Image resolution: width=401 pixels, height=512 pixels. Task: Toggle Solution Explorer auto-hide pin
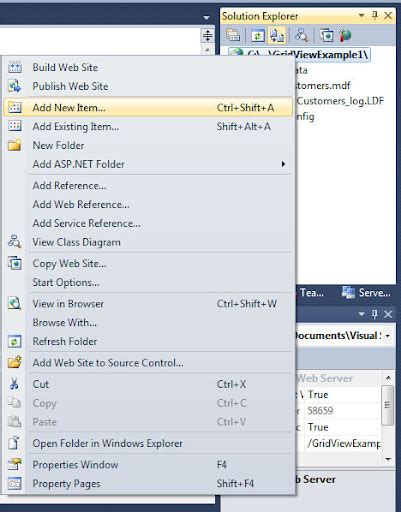[375, 15]
